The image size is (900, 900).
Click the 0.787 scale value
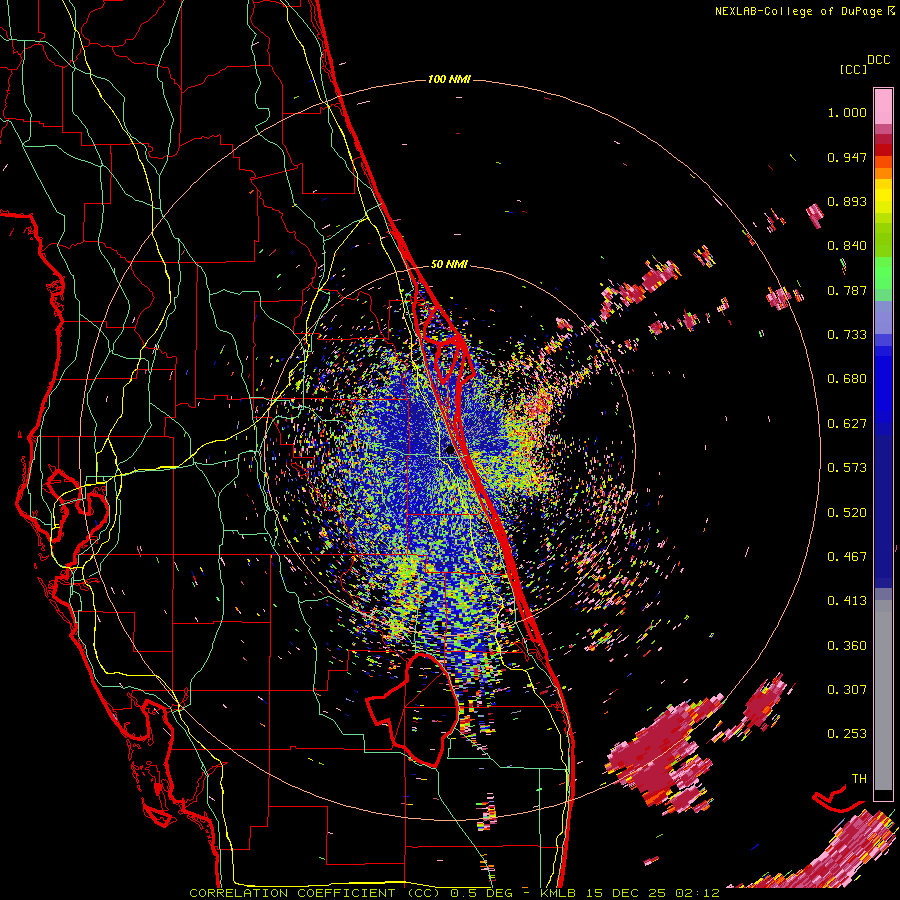point(847,290)
